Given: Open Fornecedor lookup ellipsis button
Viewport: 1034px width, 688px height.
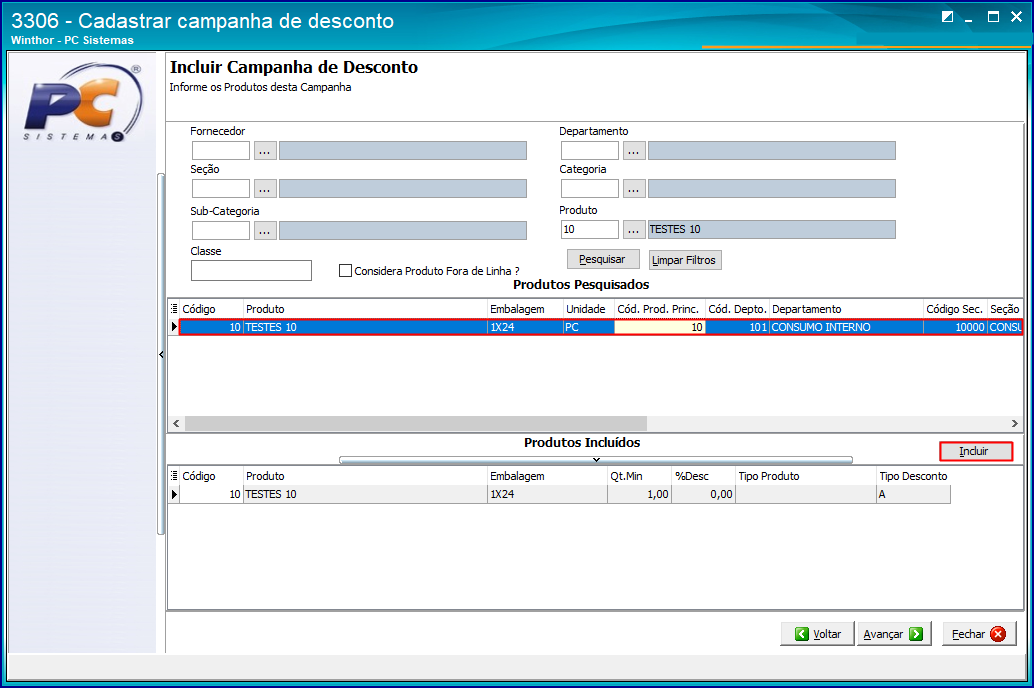Looking at the screenshot, I should (264, 151).
